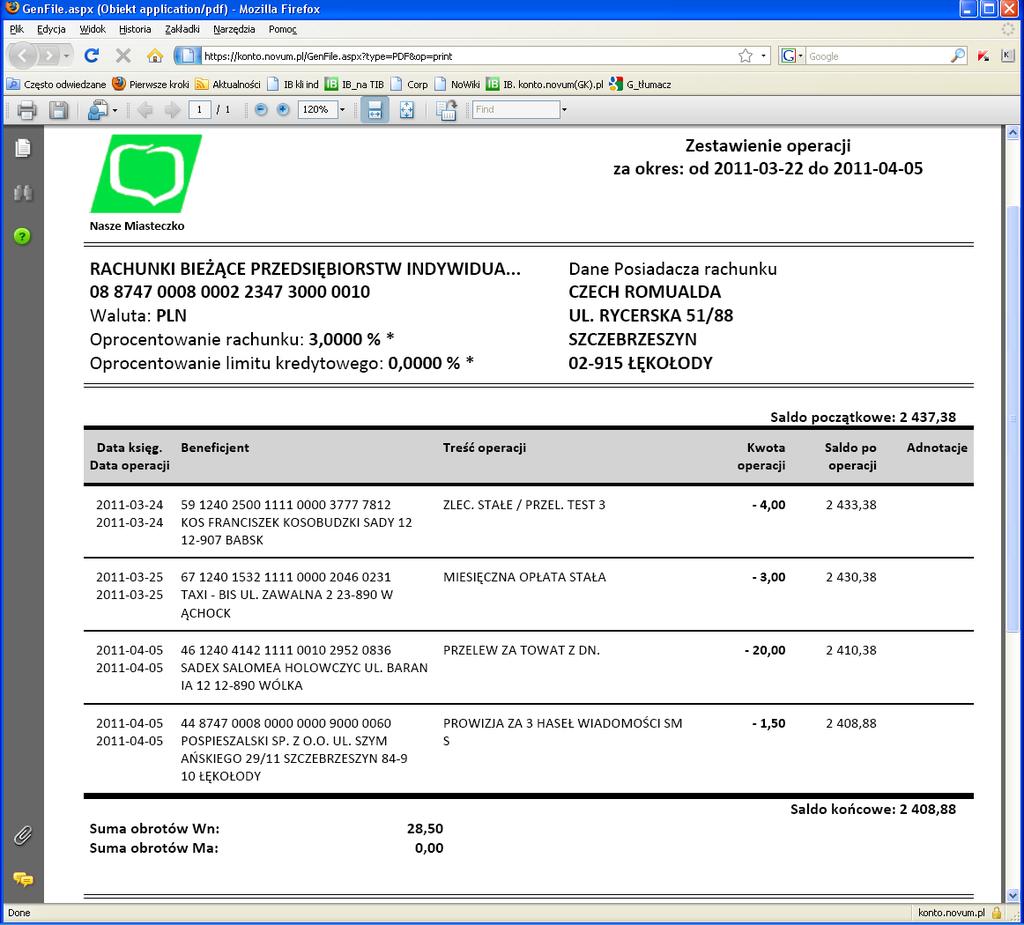The width and height of the screenshot is (1024, 925).
Task: Click the browser Back button
Action: click(23, 56)
